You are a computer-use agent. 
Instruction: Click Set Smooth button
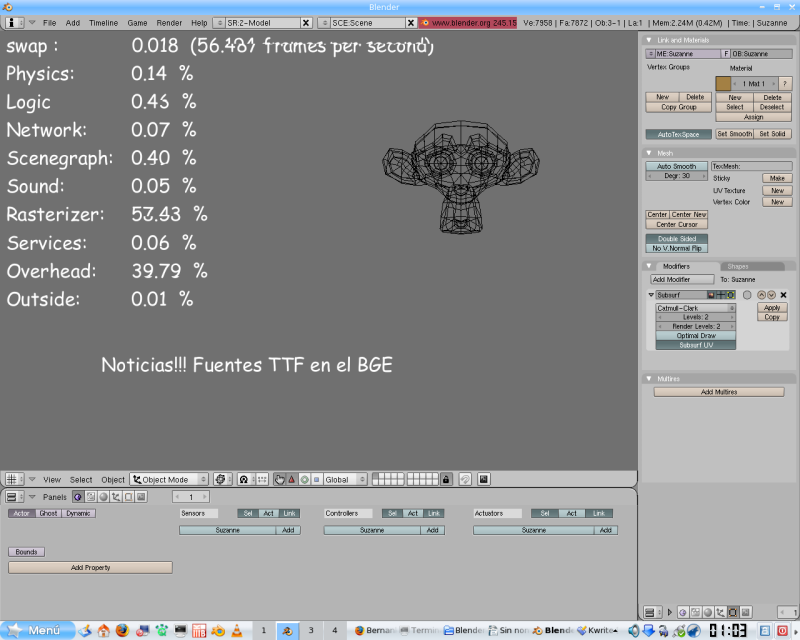734,134
